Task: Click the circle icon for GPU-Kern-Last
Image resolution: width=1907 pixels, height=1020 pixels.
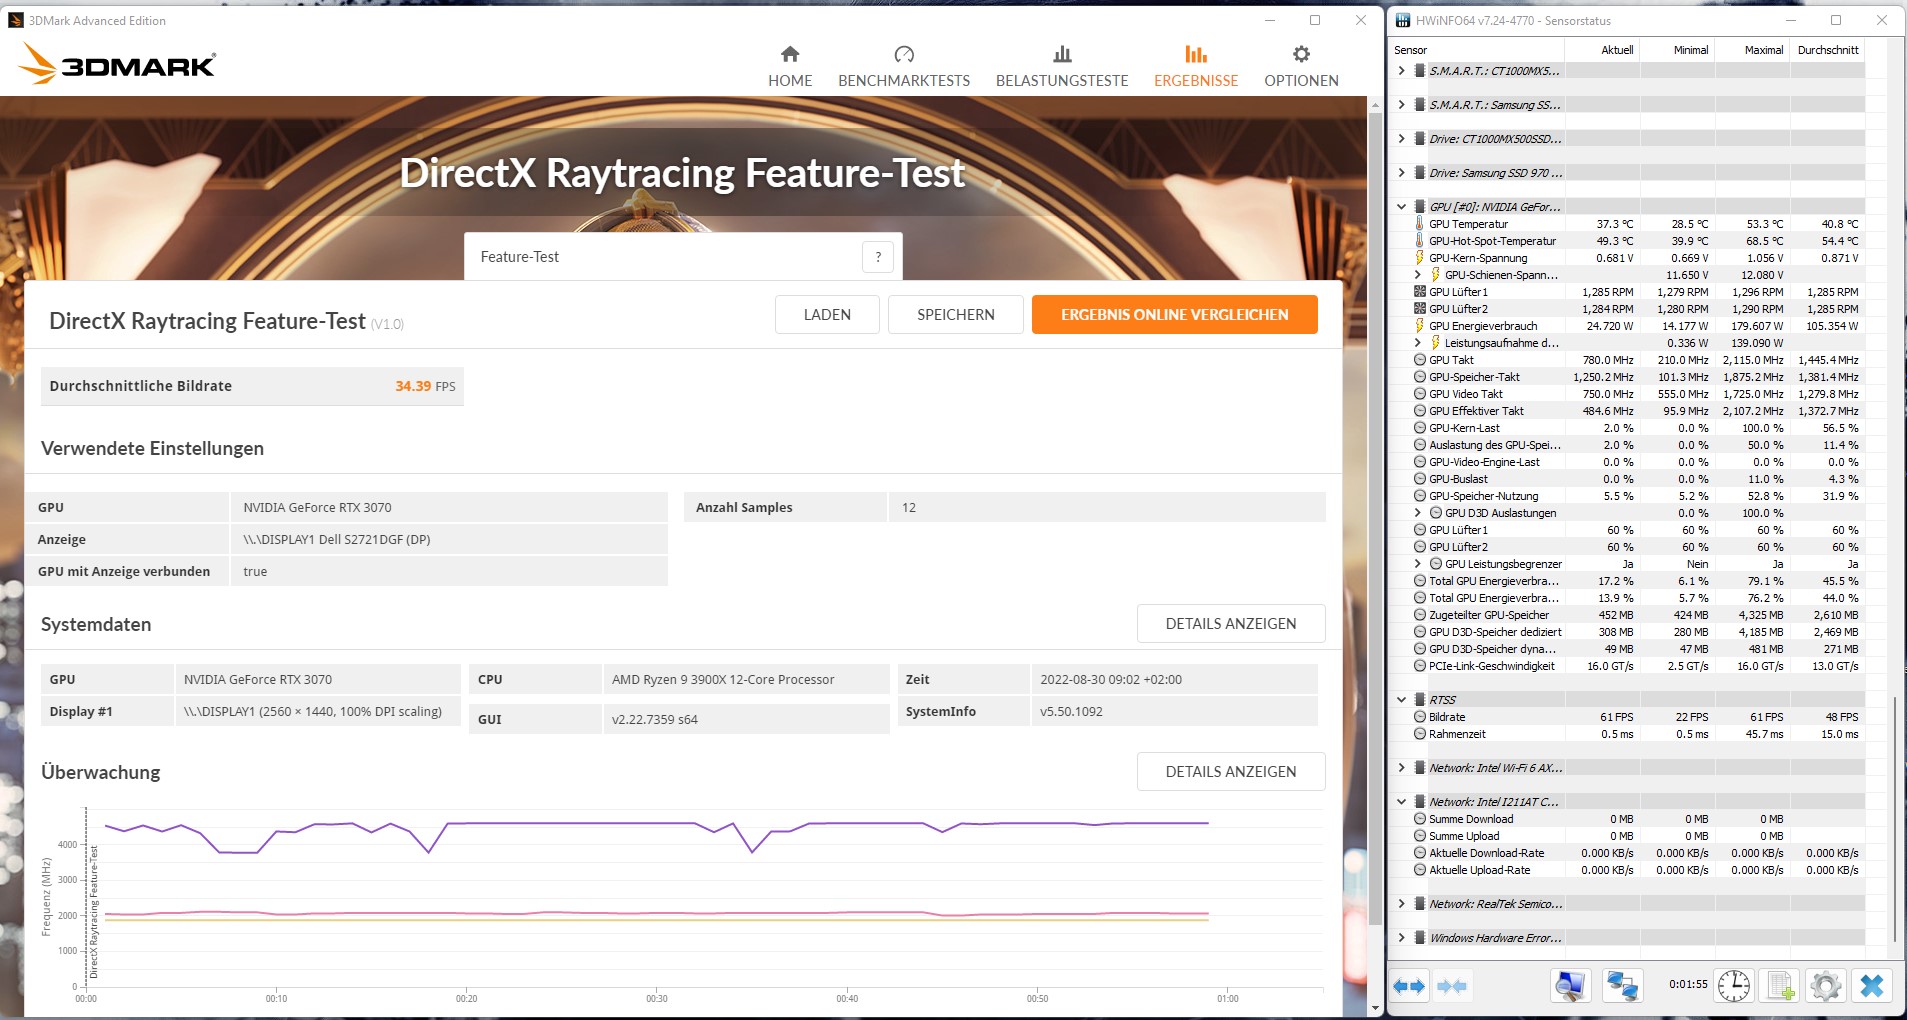Action: point(1420,428)
